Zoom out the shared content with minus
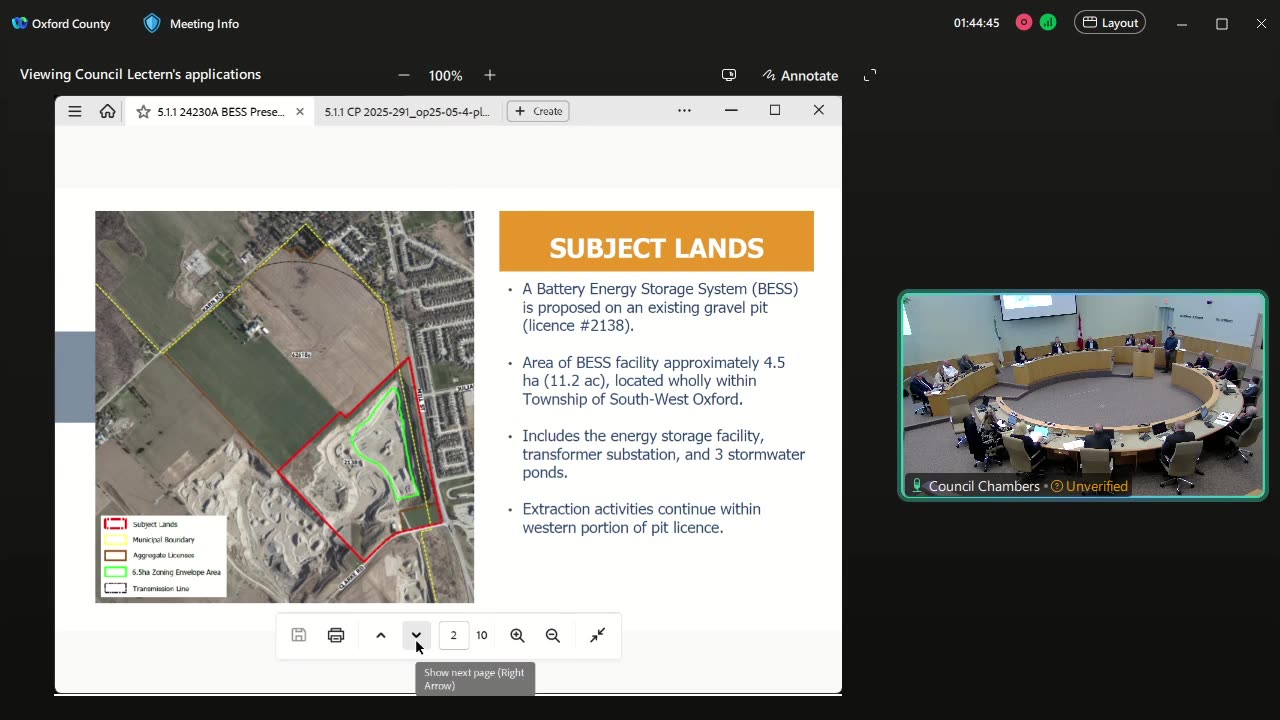This screenshot has height=720, width=1280. pyautogui.click(x=404, y=75)
